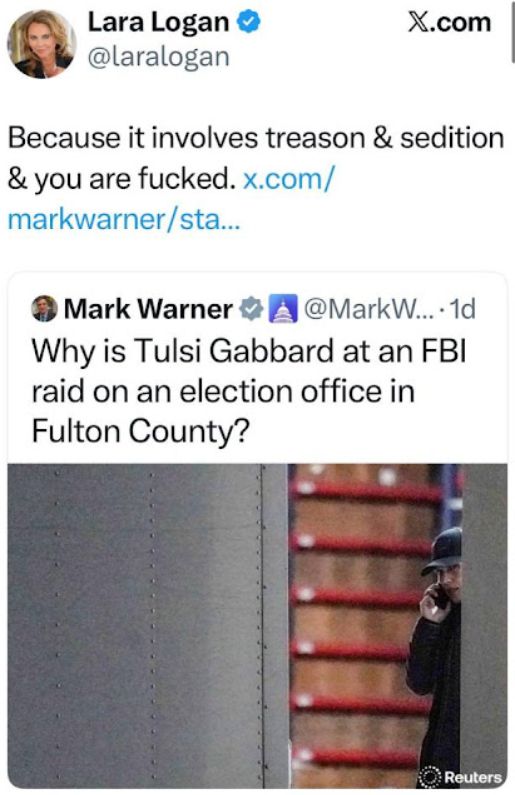The image size is (515, 795).
Task: Open the Reuters photo in the quoted tweet
Action: [258, 626]
